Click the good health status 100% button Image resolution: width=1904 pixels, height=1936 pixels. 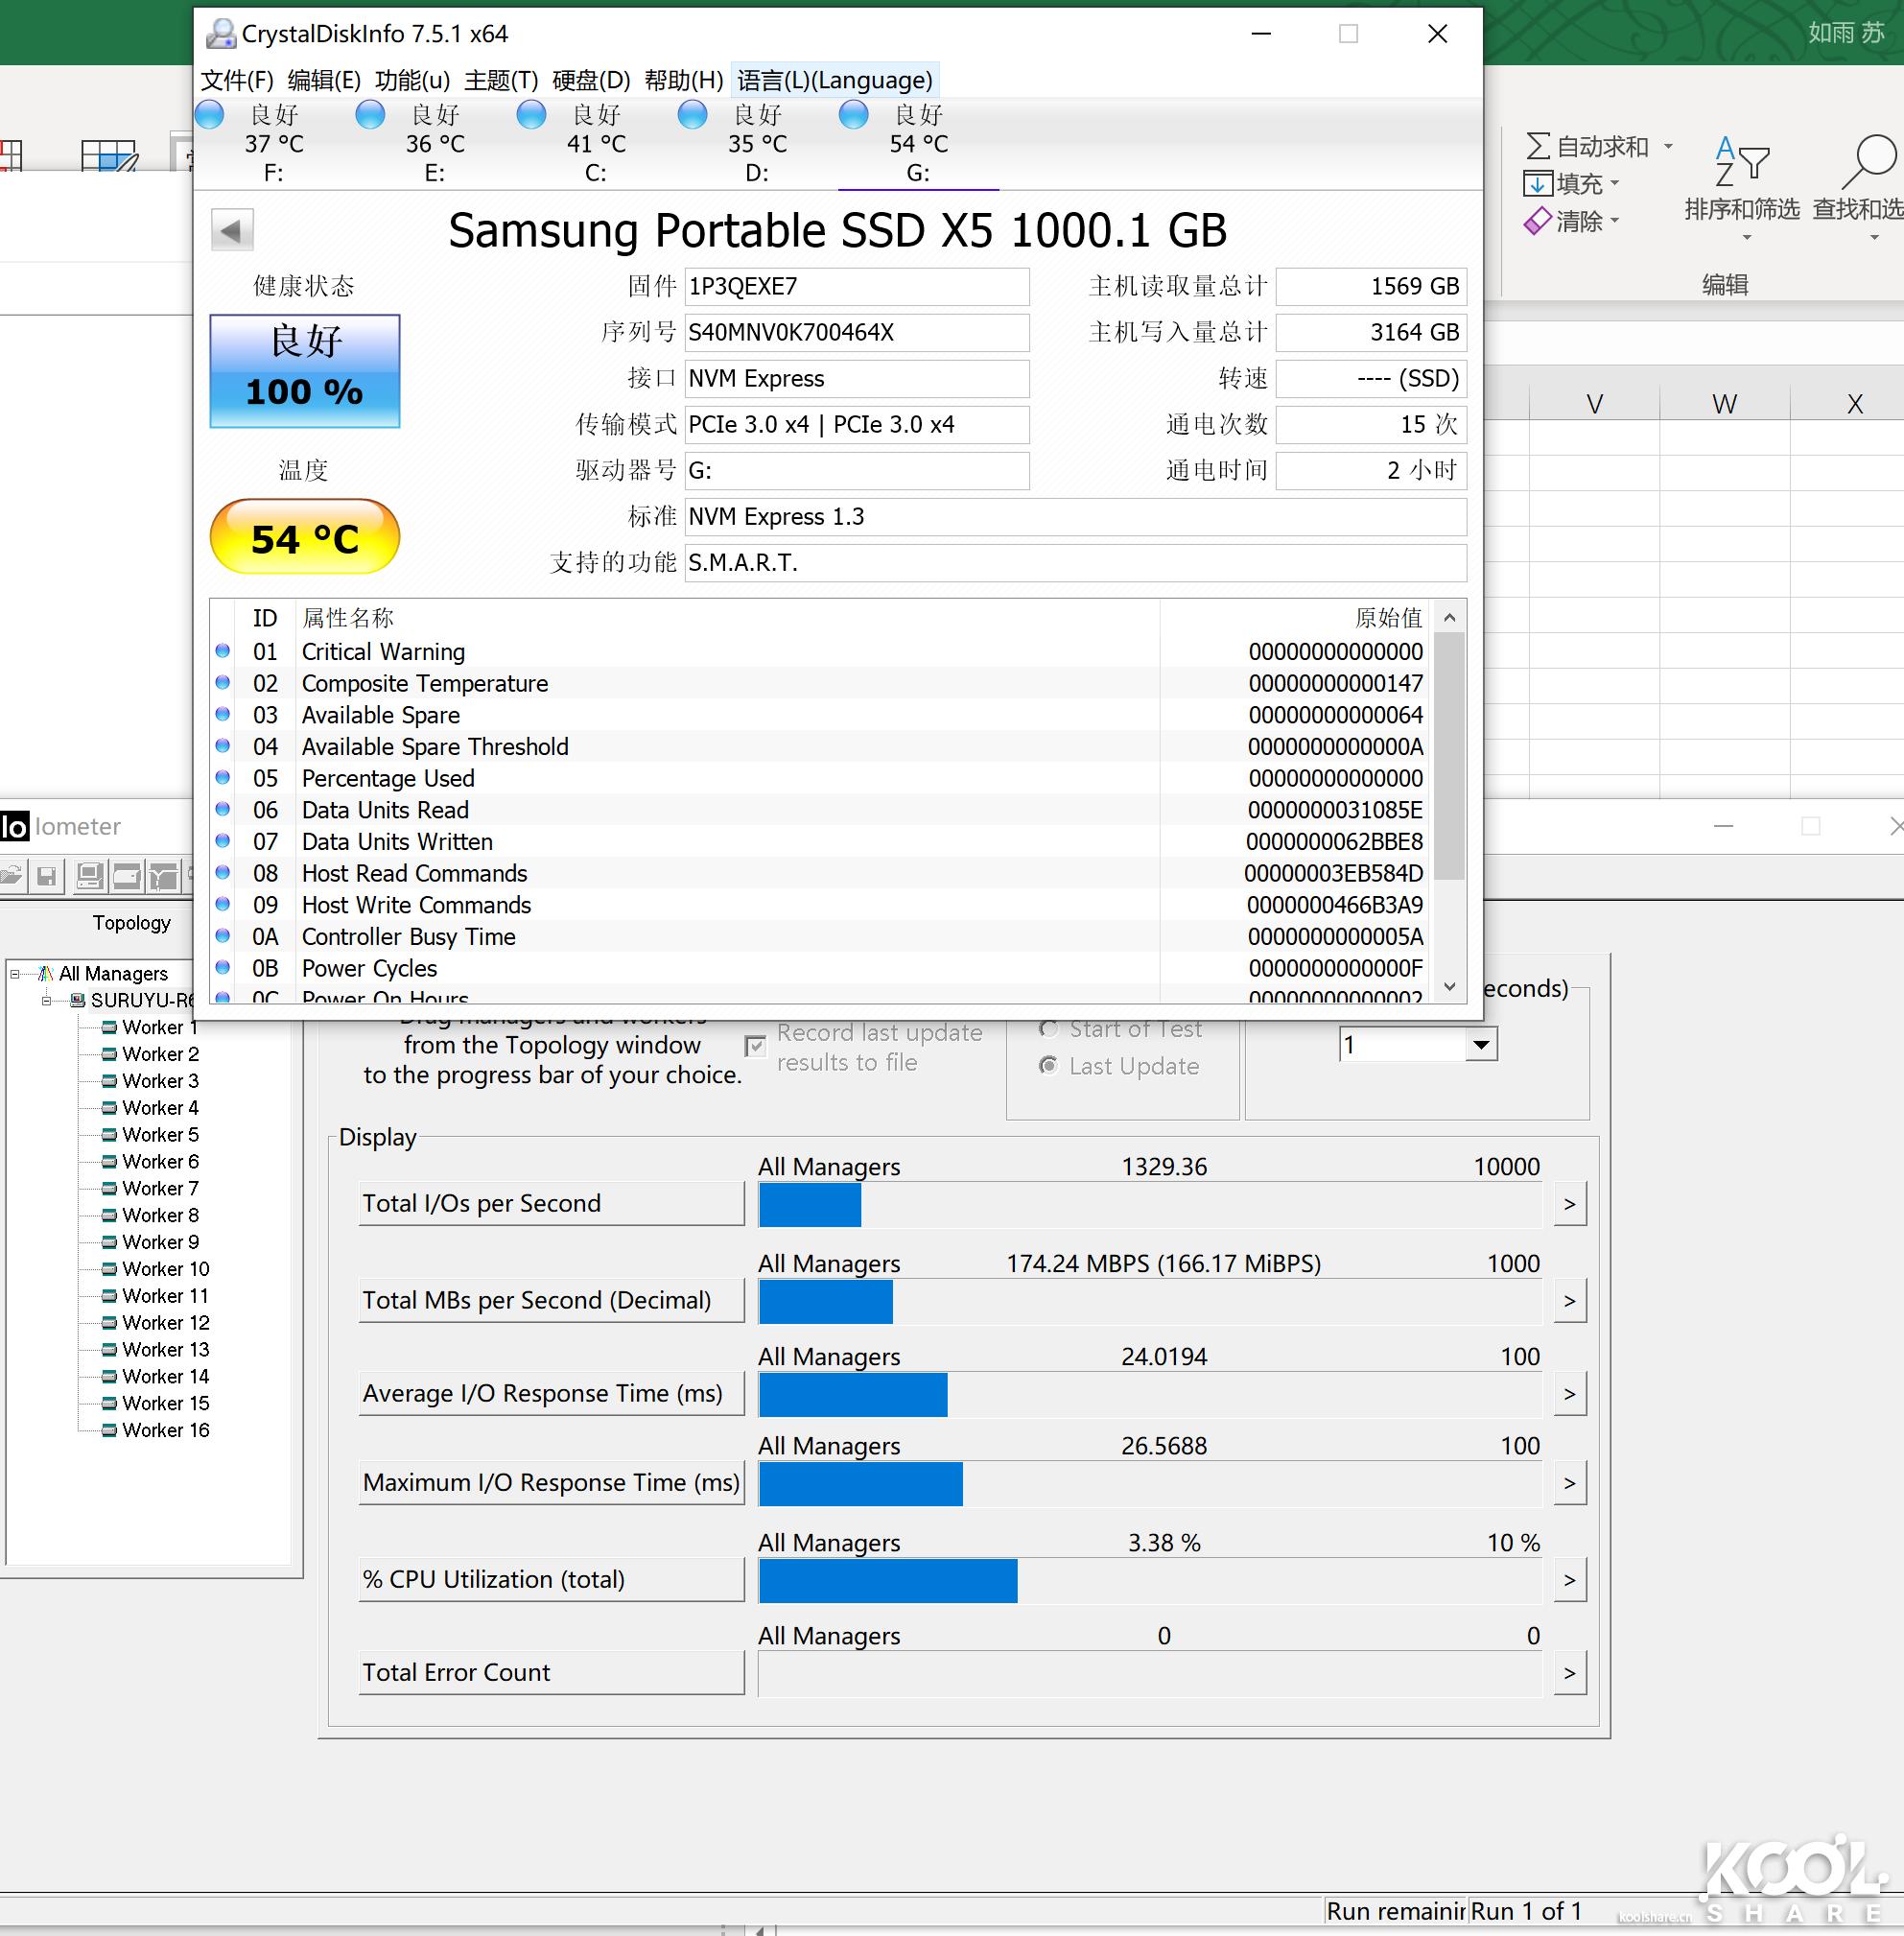[x=304, y=371]
